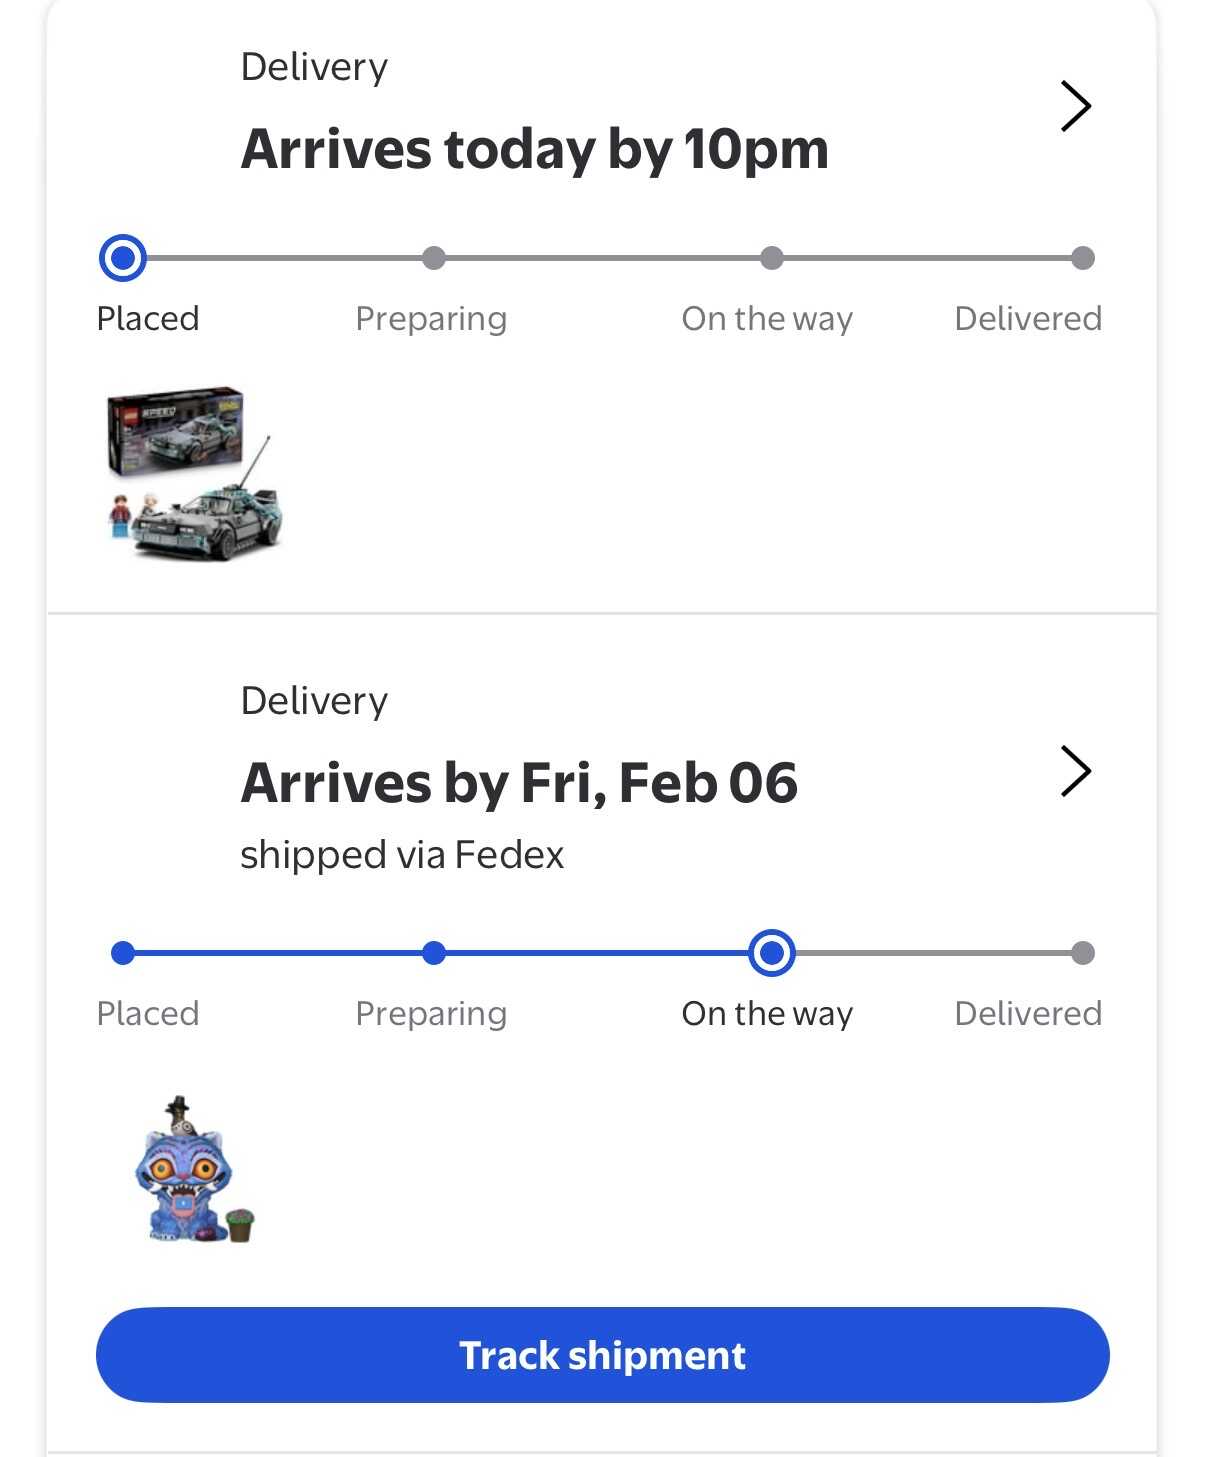Screen dimensions: 1206x1457
Task: Click the Placed dot in the Fedex shipment tracker
Action: click(123, 953)
